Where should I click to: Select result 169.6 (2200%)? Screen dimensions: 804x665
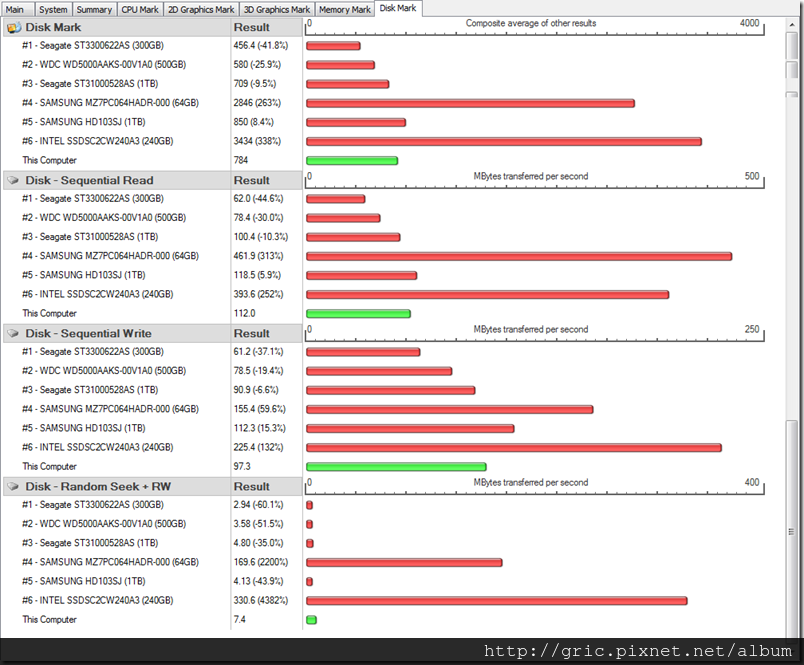point(260,562)
